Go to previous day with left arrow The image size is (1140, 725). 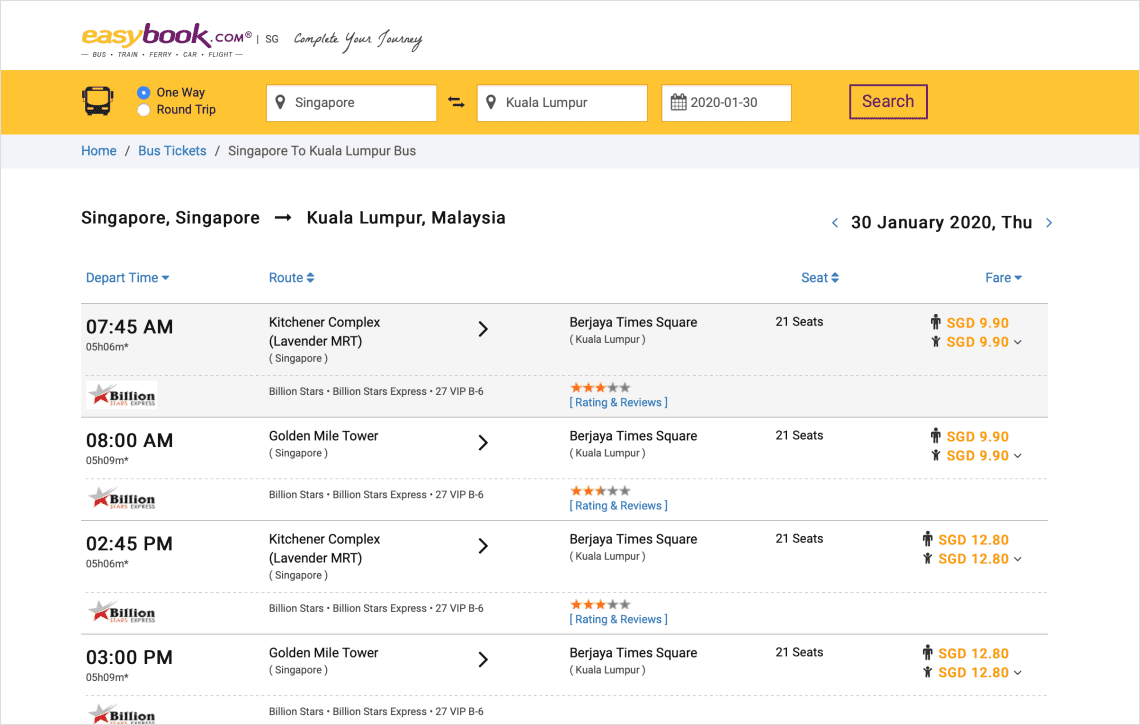[835, 223]
